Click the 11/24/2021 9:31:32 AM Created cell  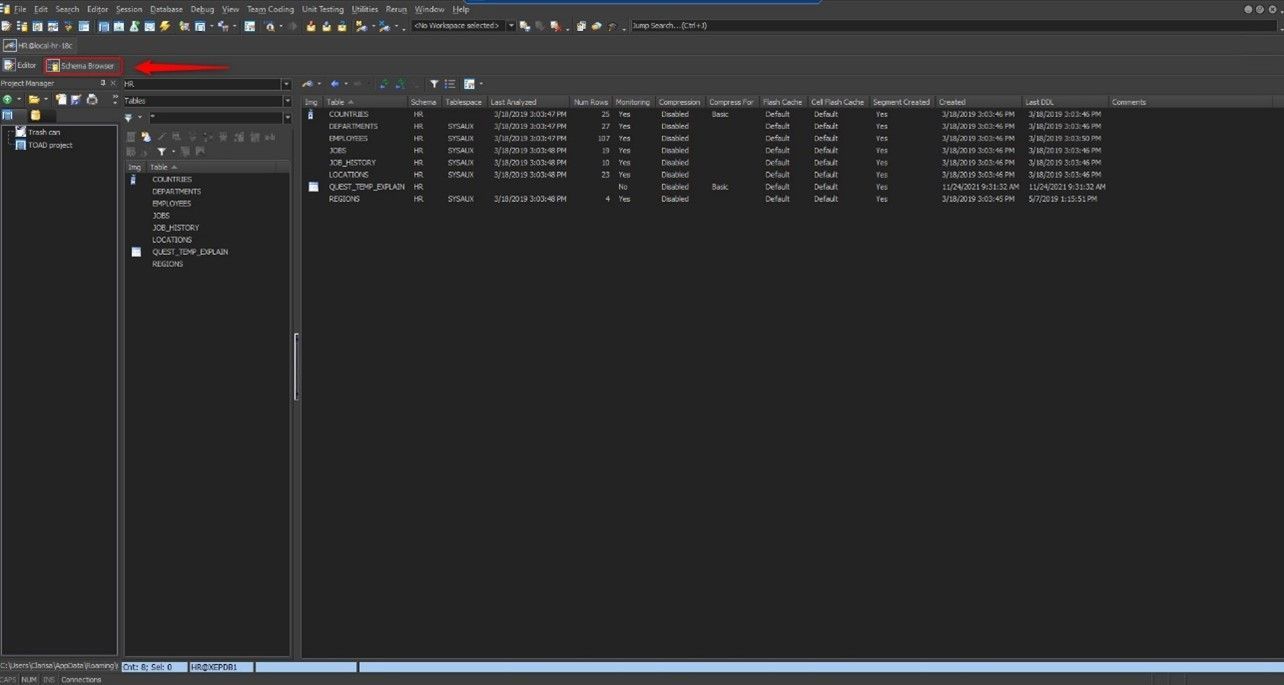[980, 187]
